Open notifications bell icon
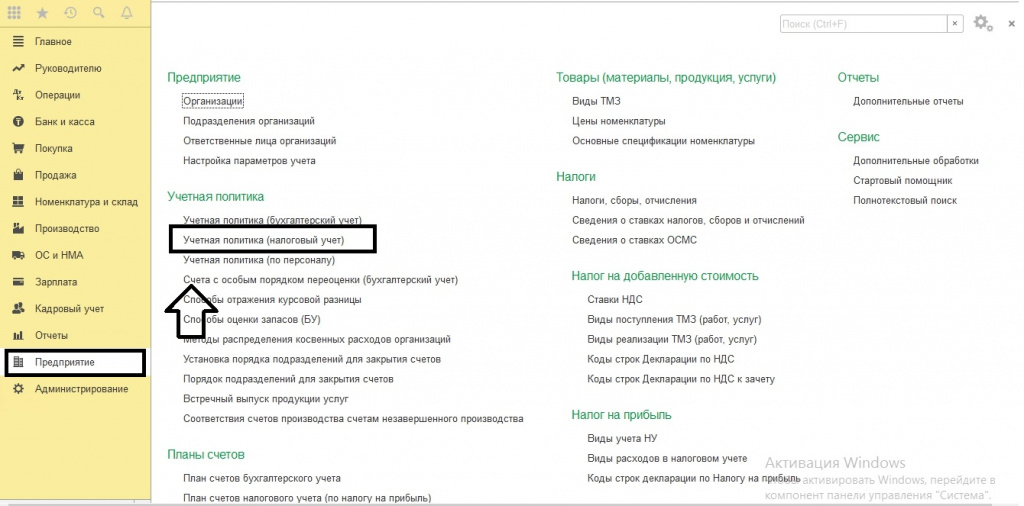This screenshot has height=506, width=1024. (126, 14)
